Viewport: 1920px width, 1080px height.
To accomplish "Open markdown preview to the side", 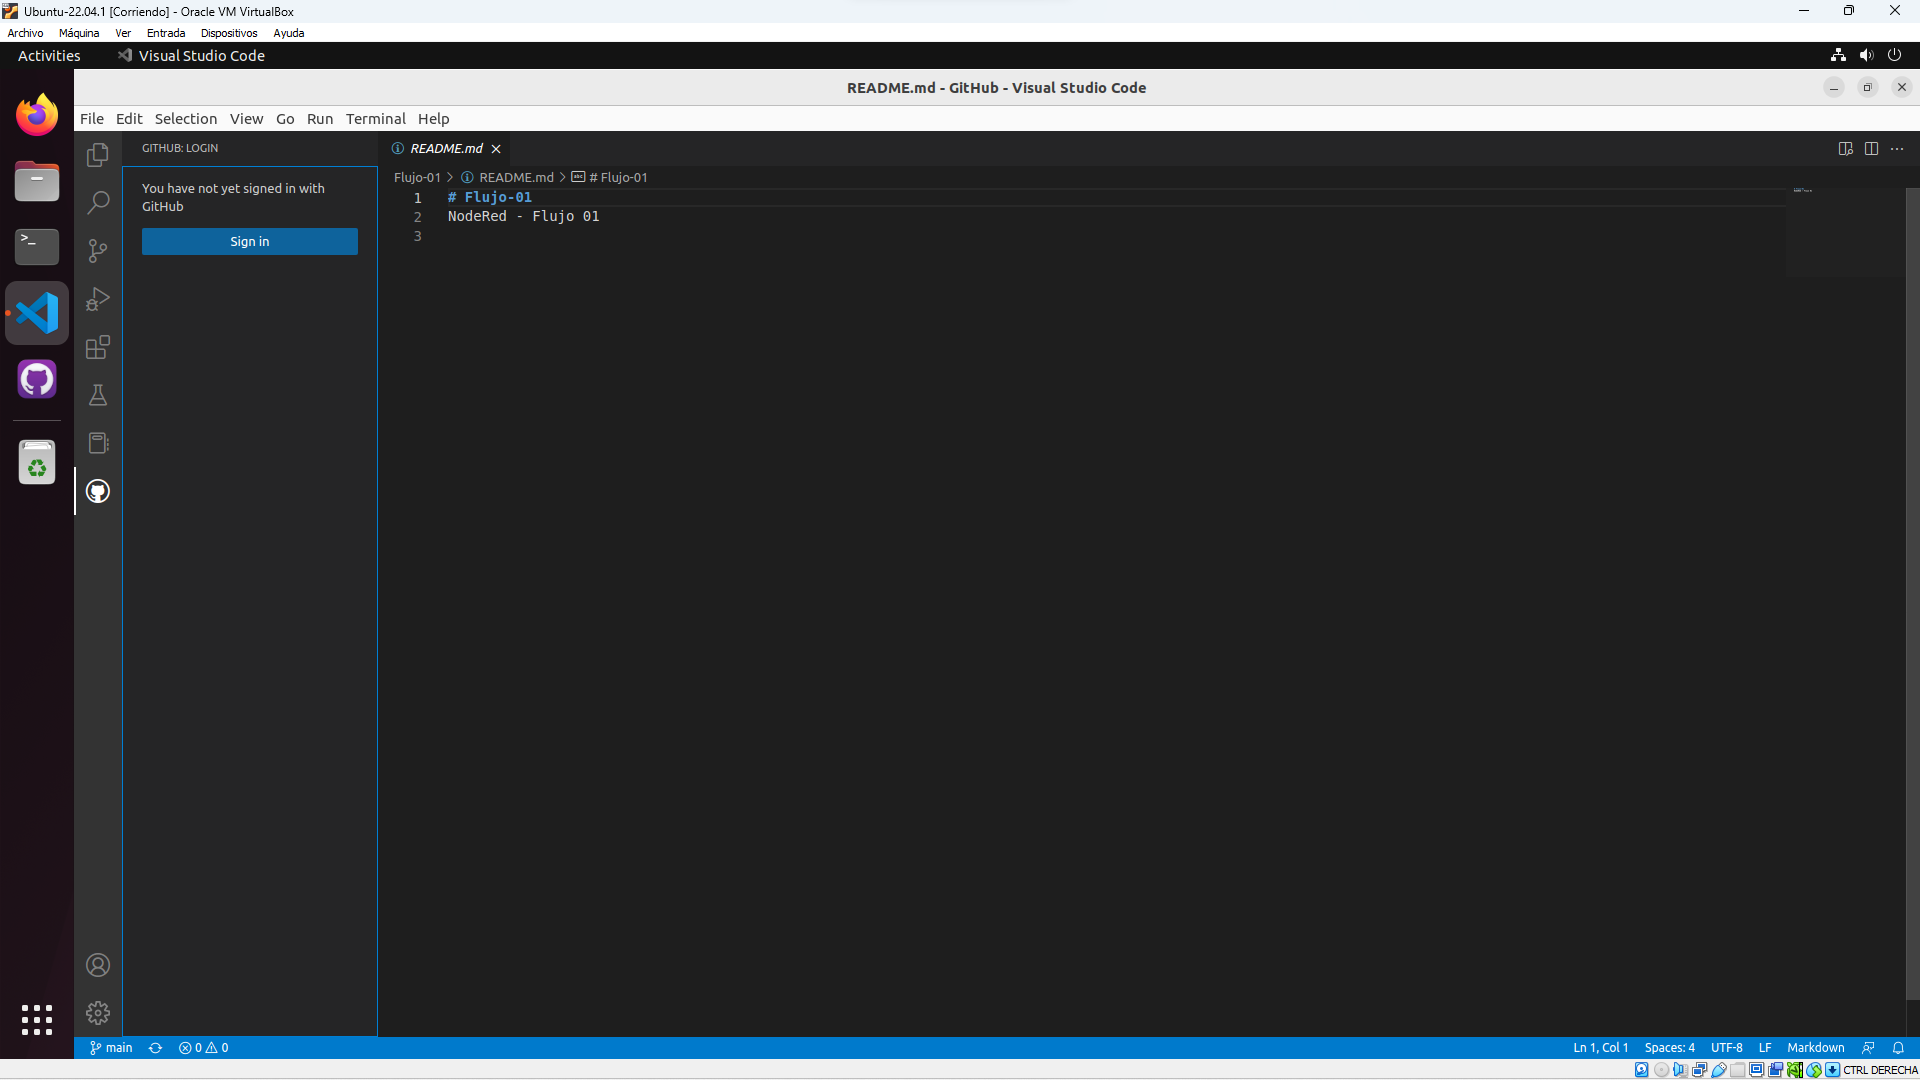I will (x=1845, y=148).
